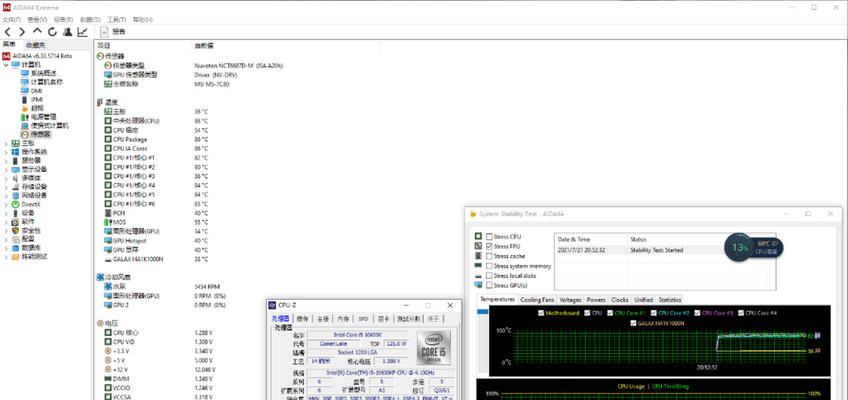
Task: Click the 报告 report page icon in toolbar
Action: click(105, 32)
